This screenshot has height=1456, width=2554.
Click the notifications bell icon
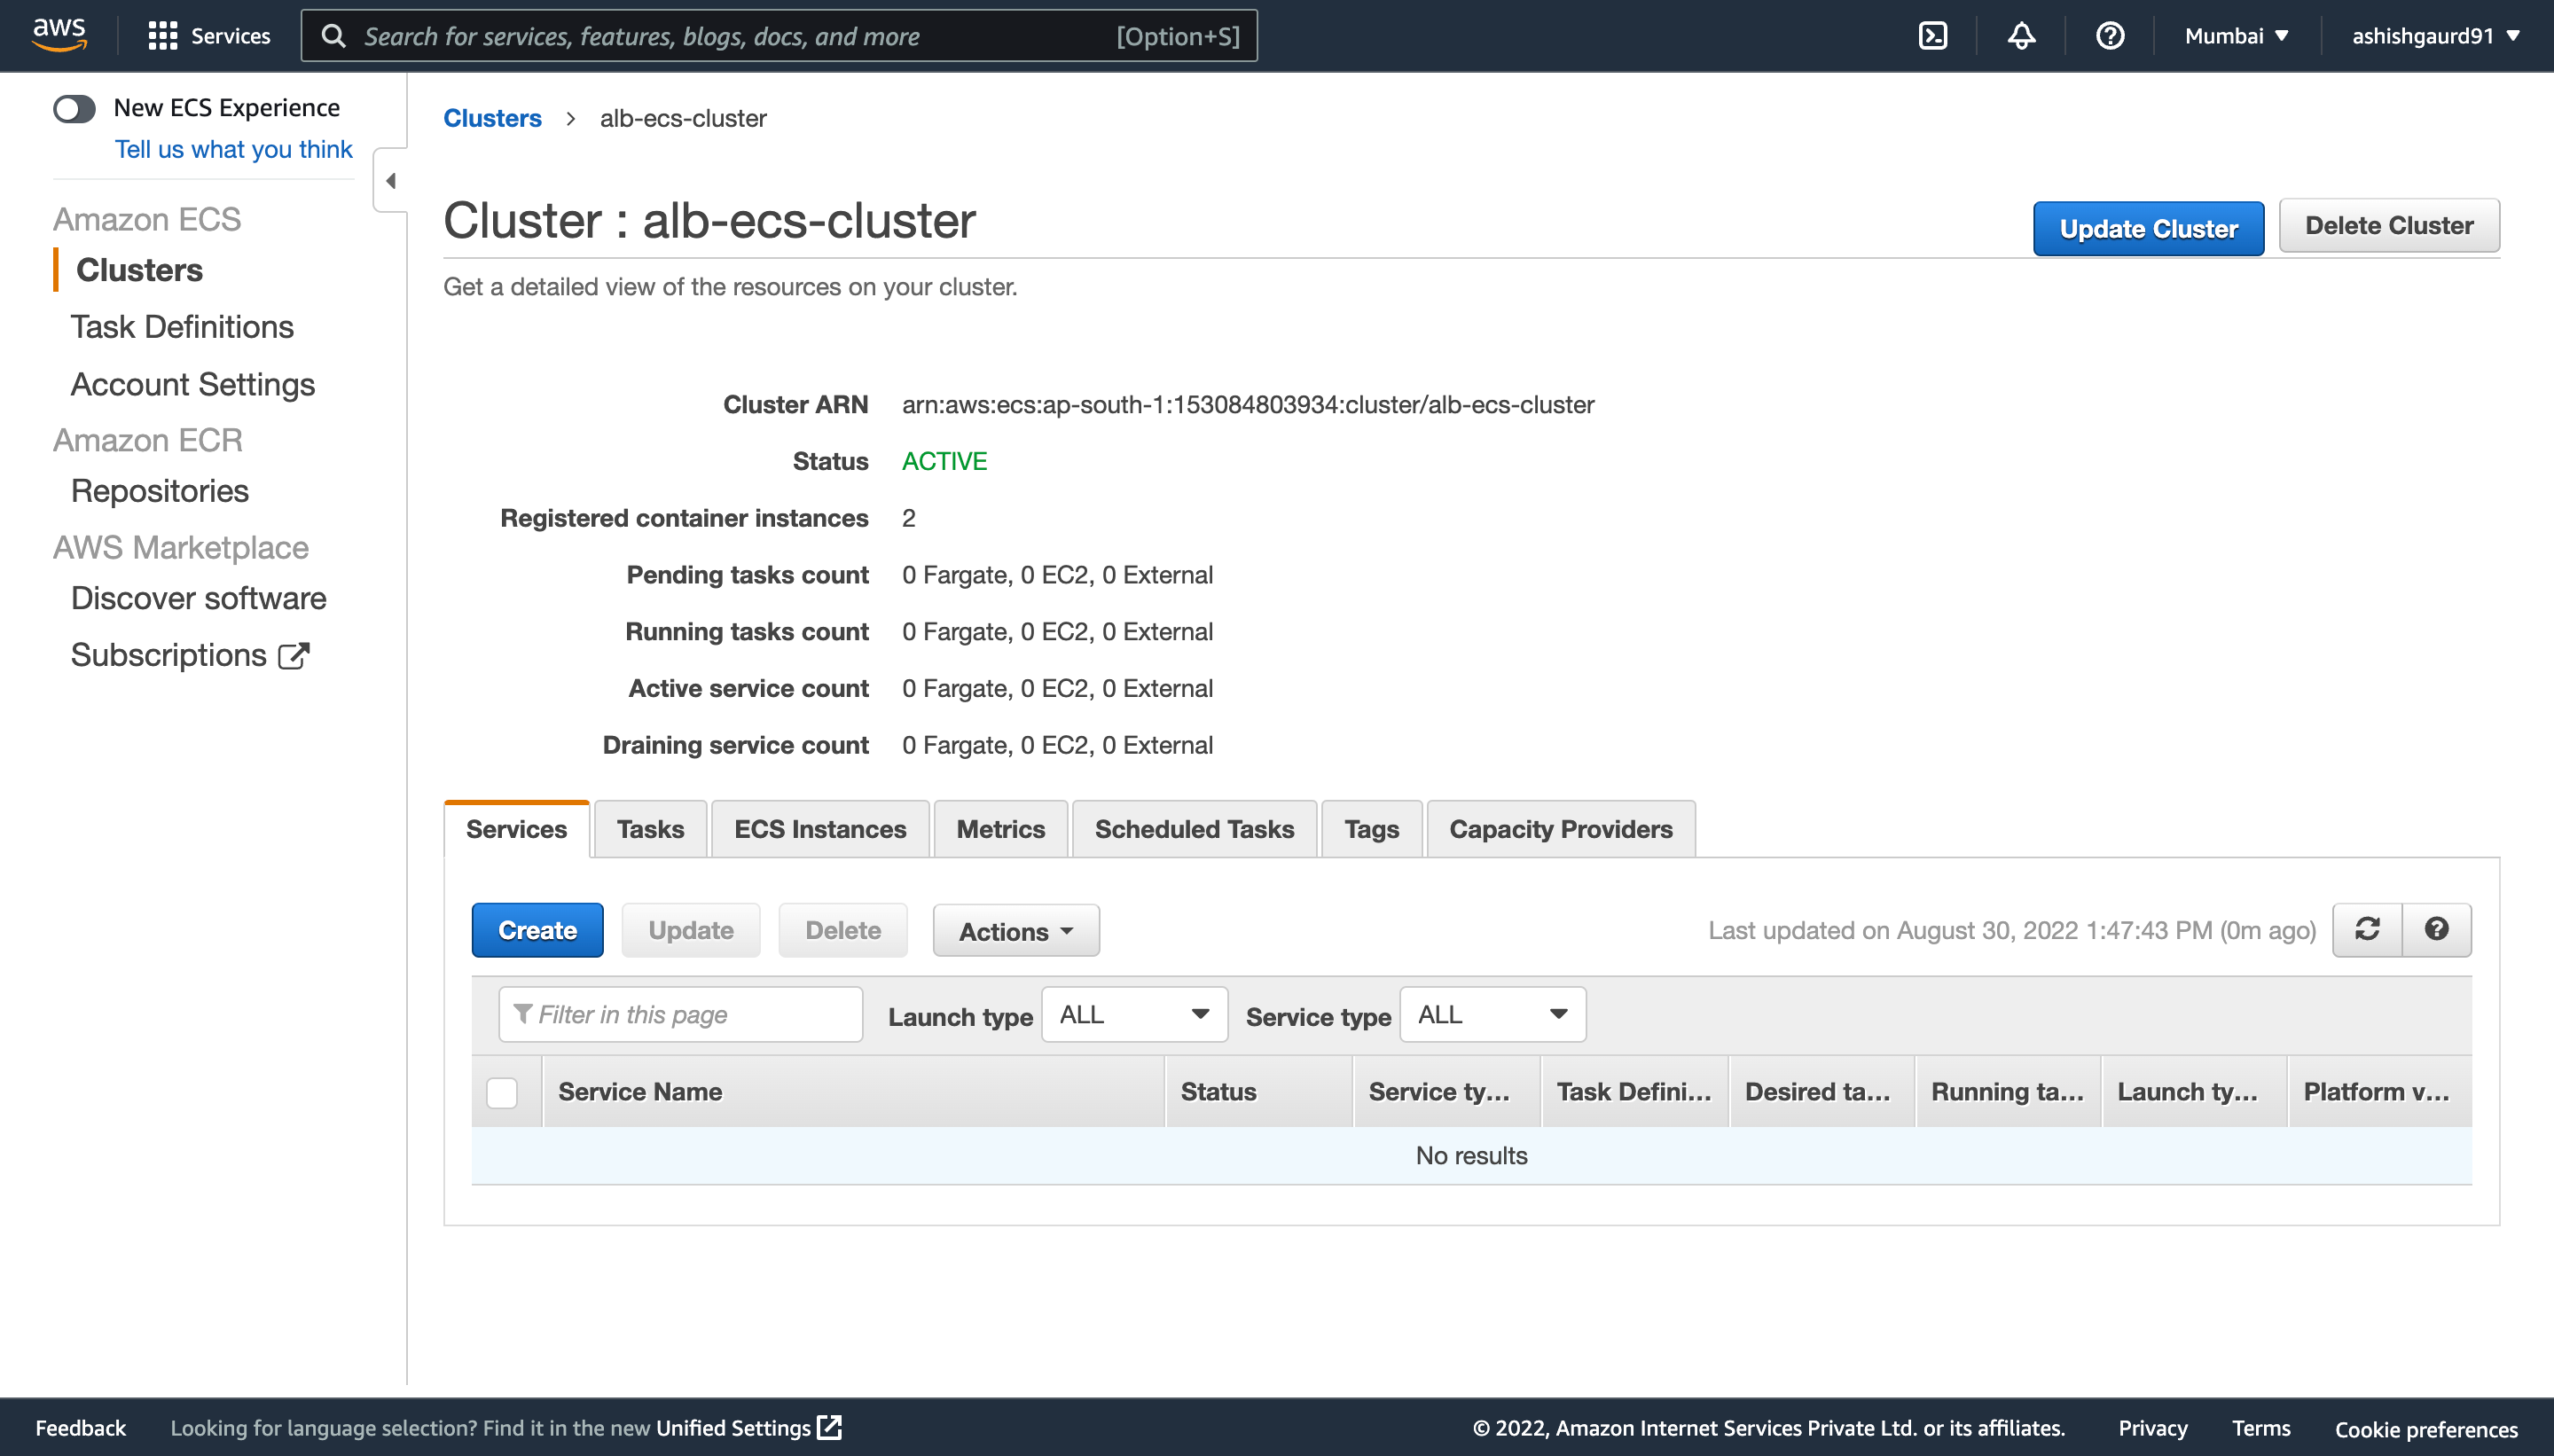(2019, 35)
